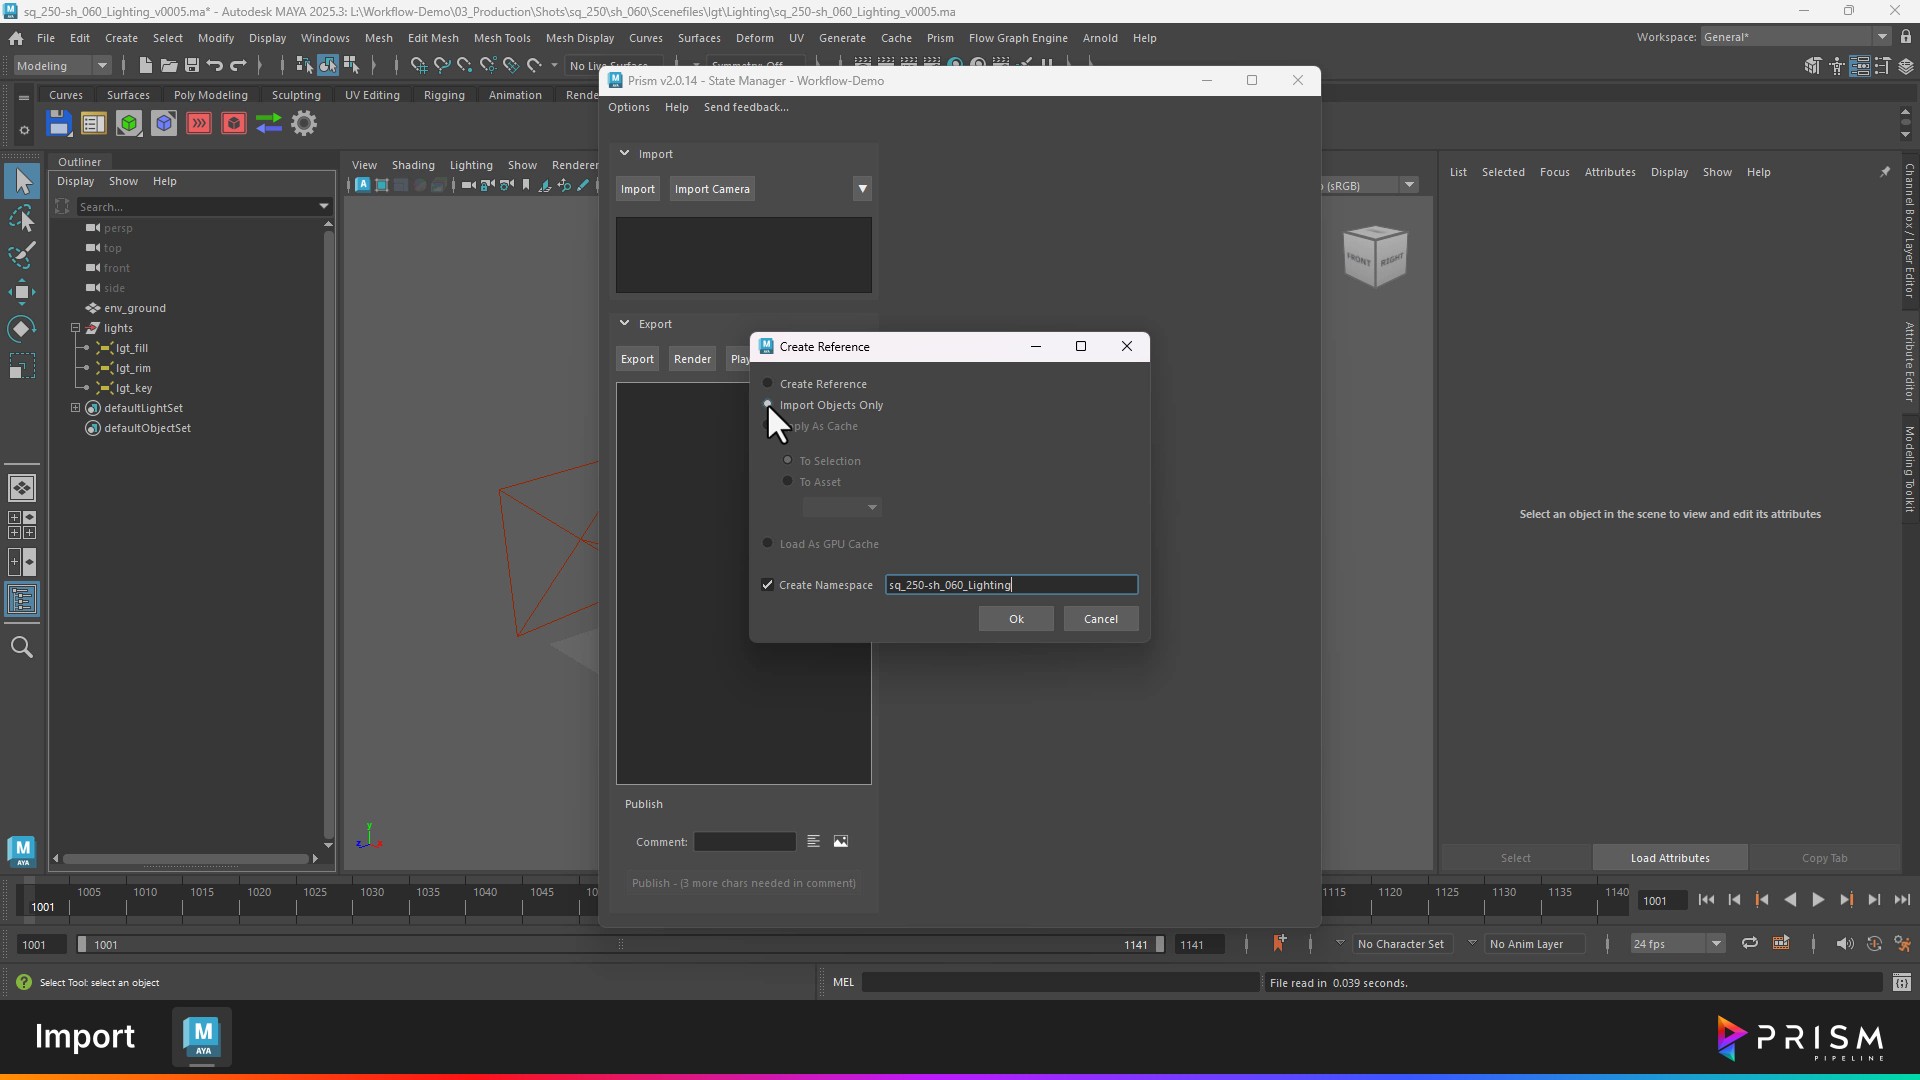
Task: Open comment text list icon in Publish
Action: [x=814, y=842]
